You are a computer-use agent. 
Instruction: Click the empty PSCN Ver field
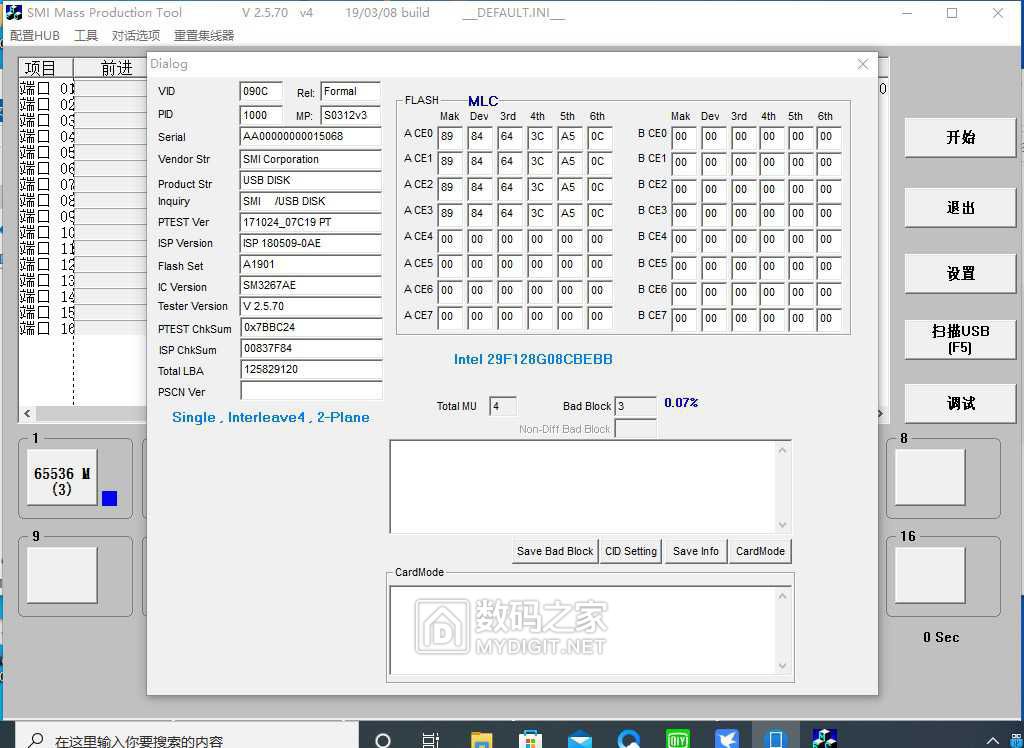pyautogui.click(x=311, y=391)
